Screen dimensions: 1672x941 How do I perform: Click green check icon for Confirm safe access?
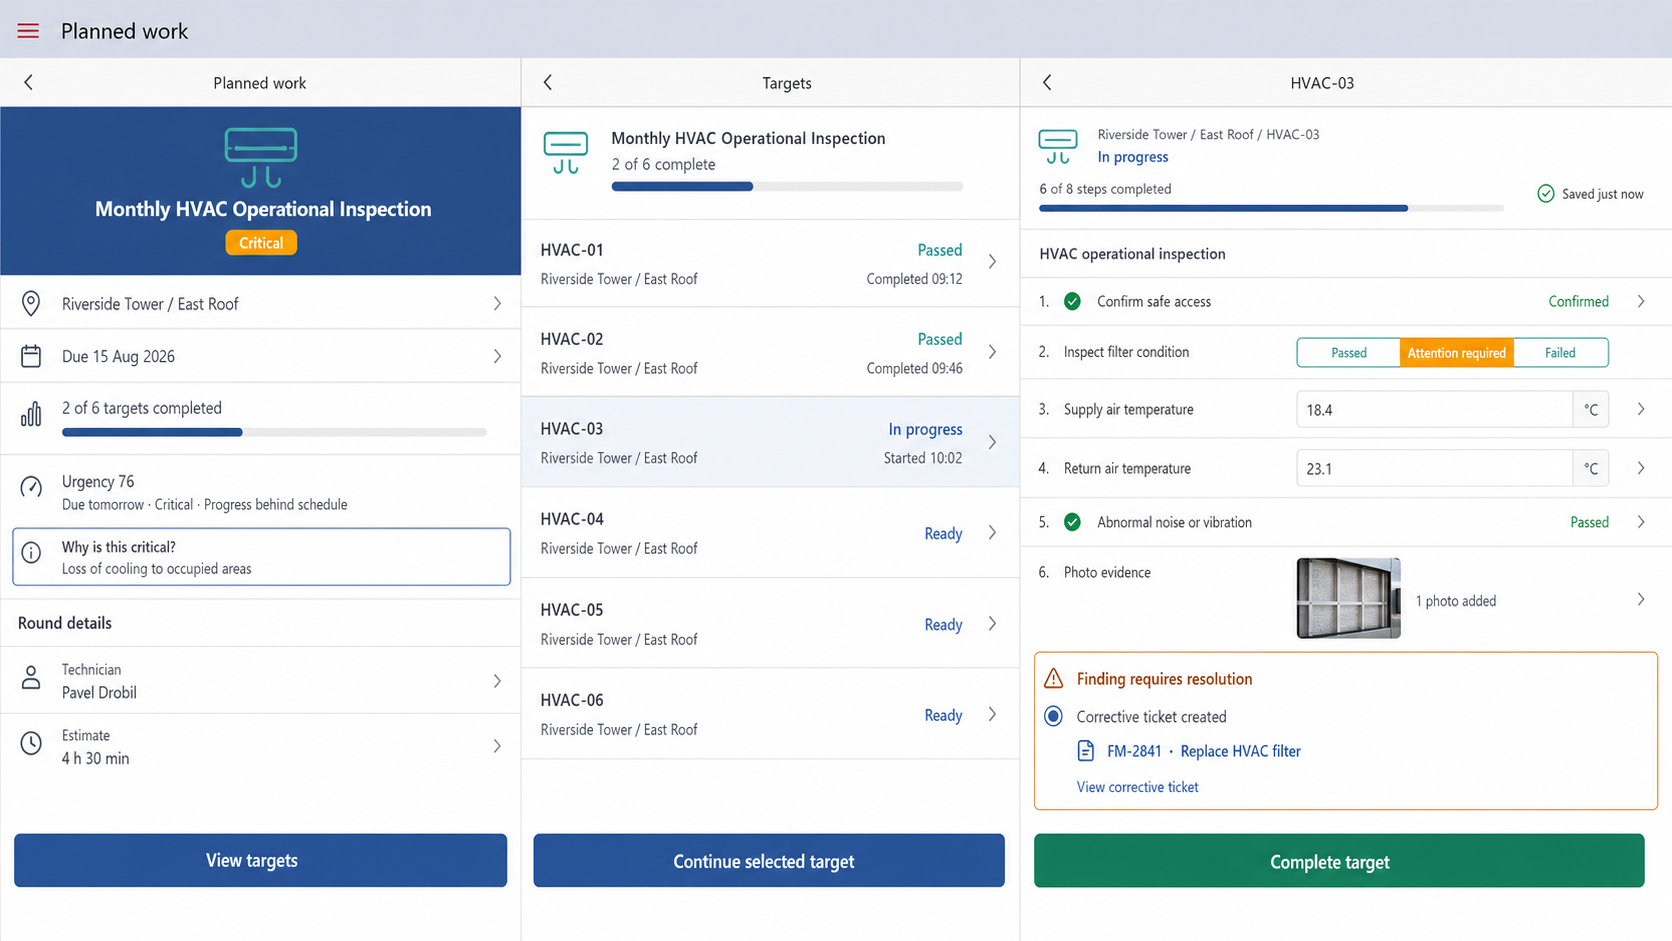point(1072,301)
